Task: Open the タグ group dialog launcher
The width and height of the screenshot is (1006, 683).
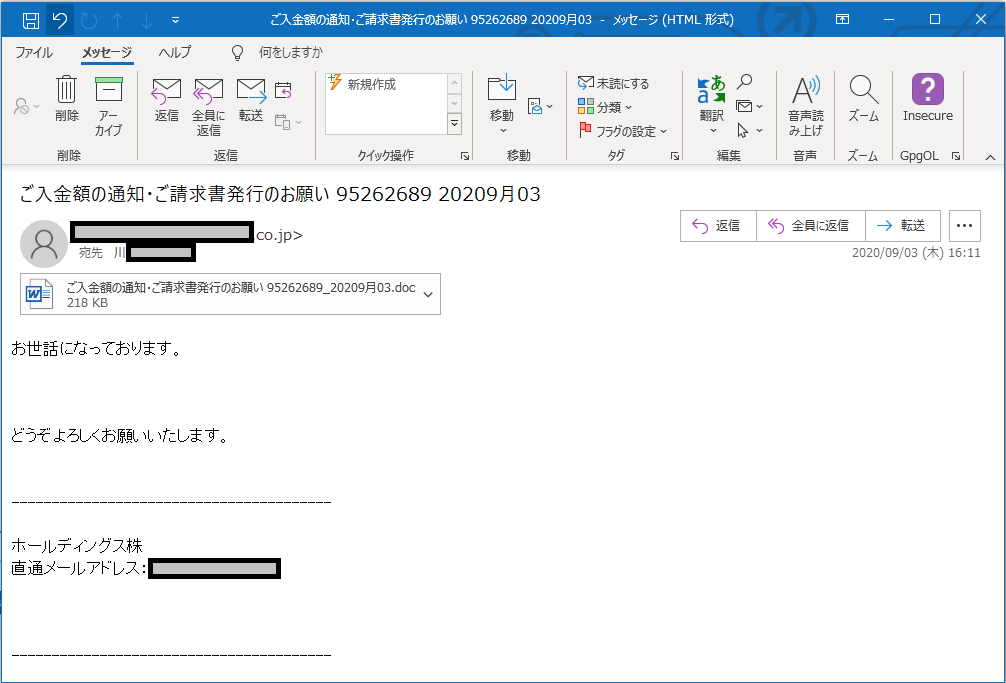Action: pyautogui.click(x=674, y=156)
